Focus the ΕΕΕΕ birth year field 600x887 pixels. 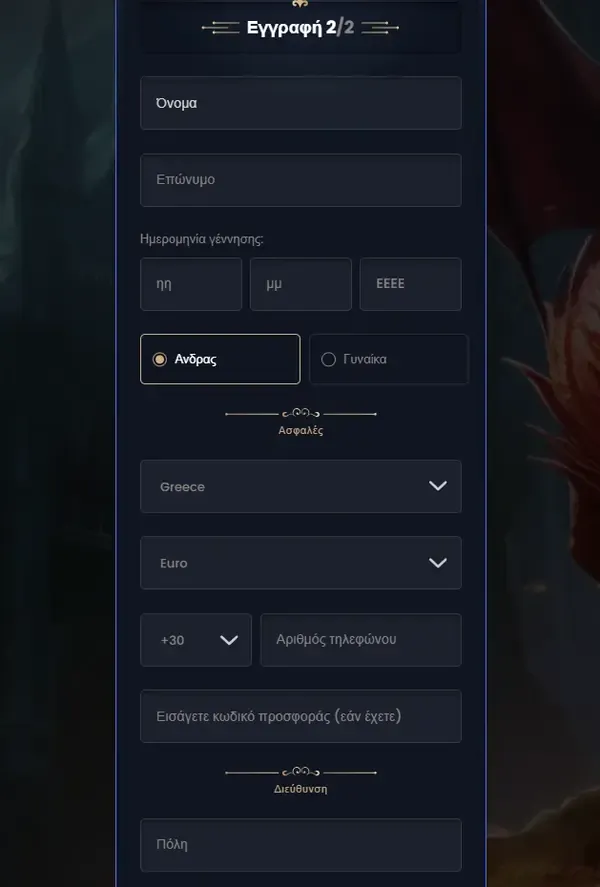click(411, 284)
